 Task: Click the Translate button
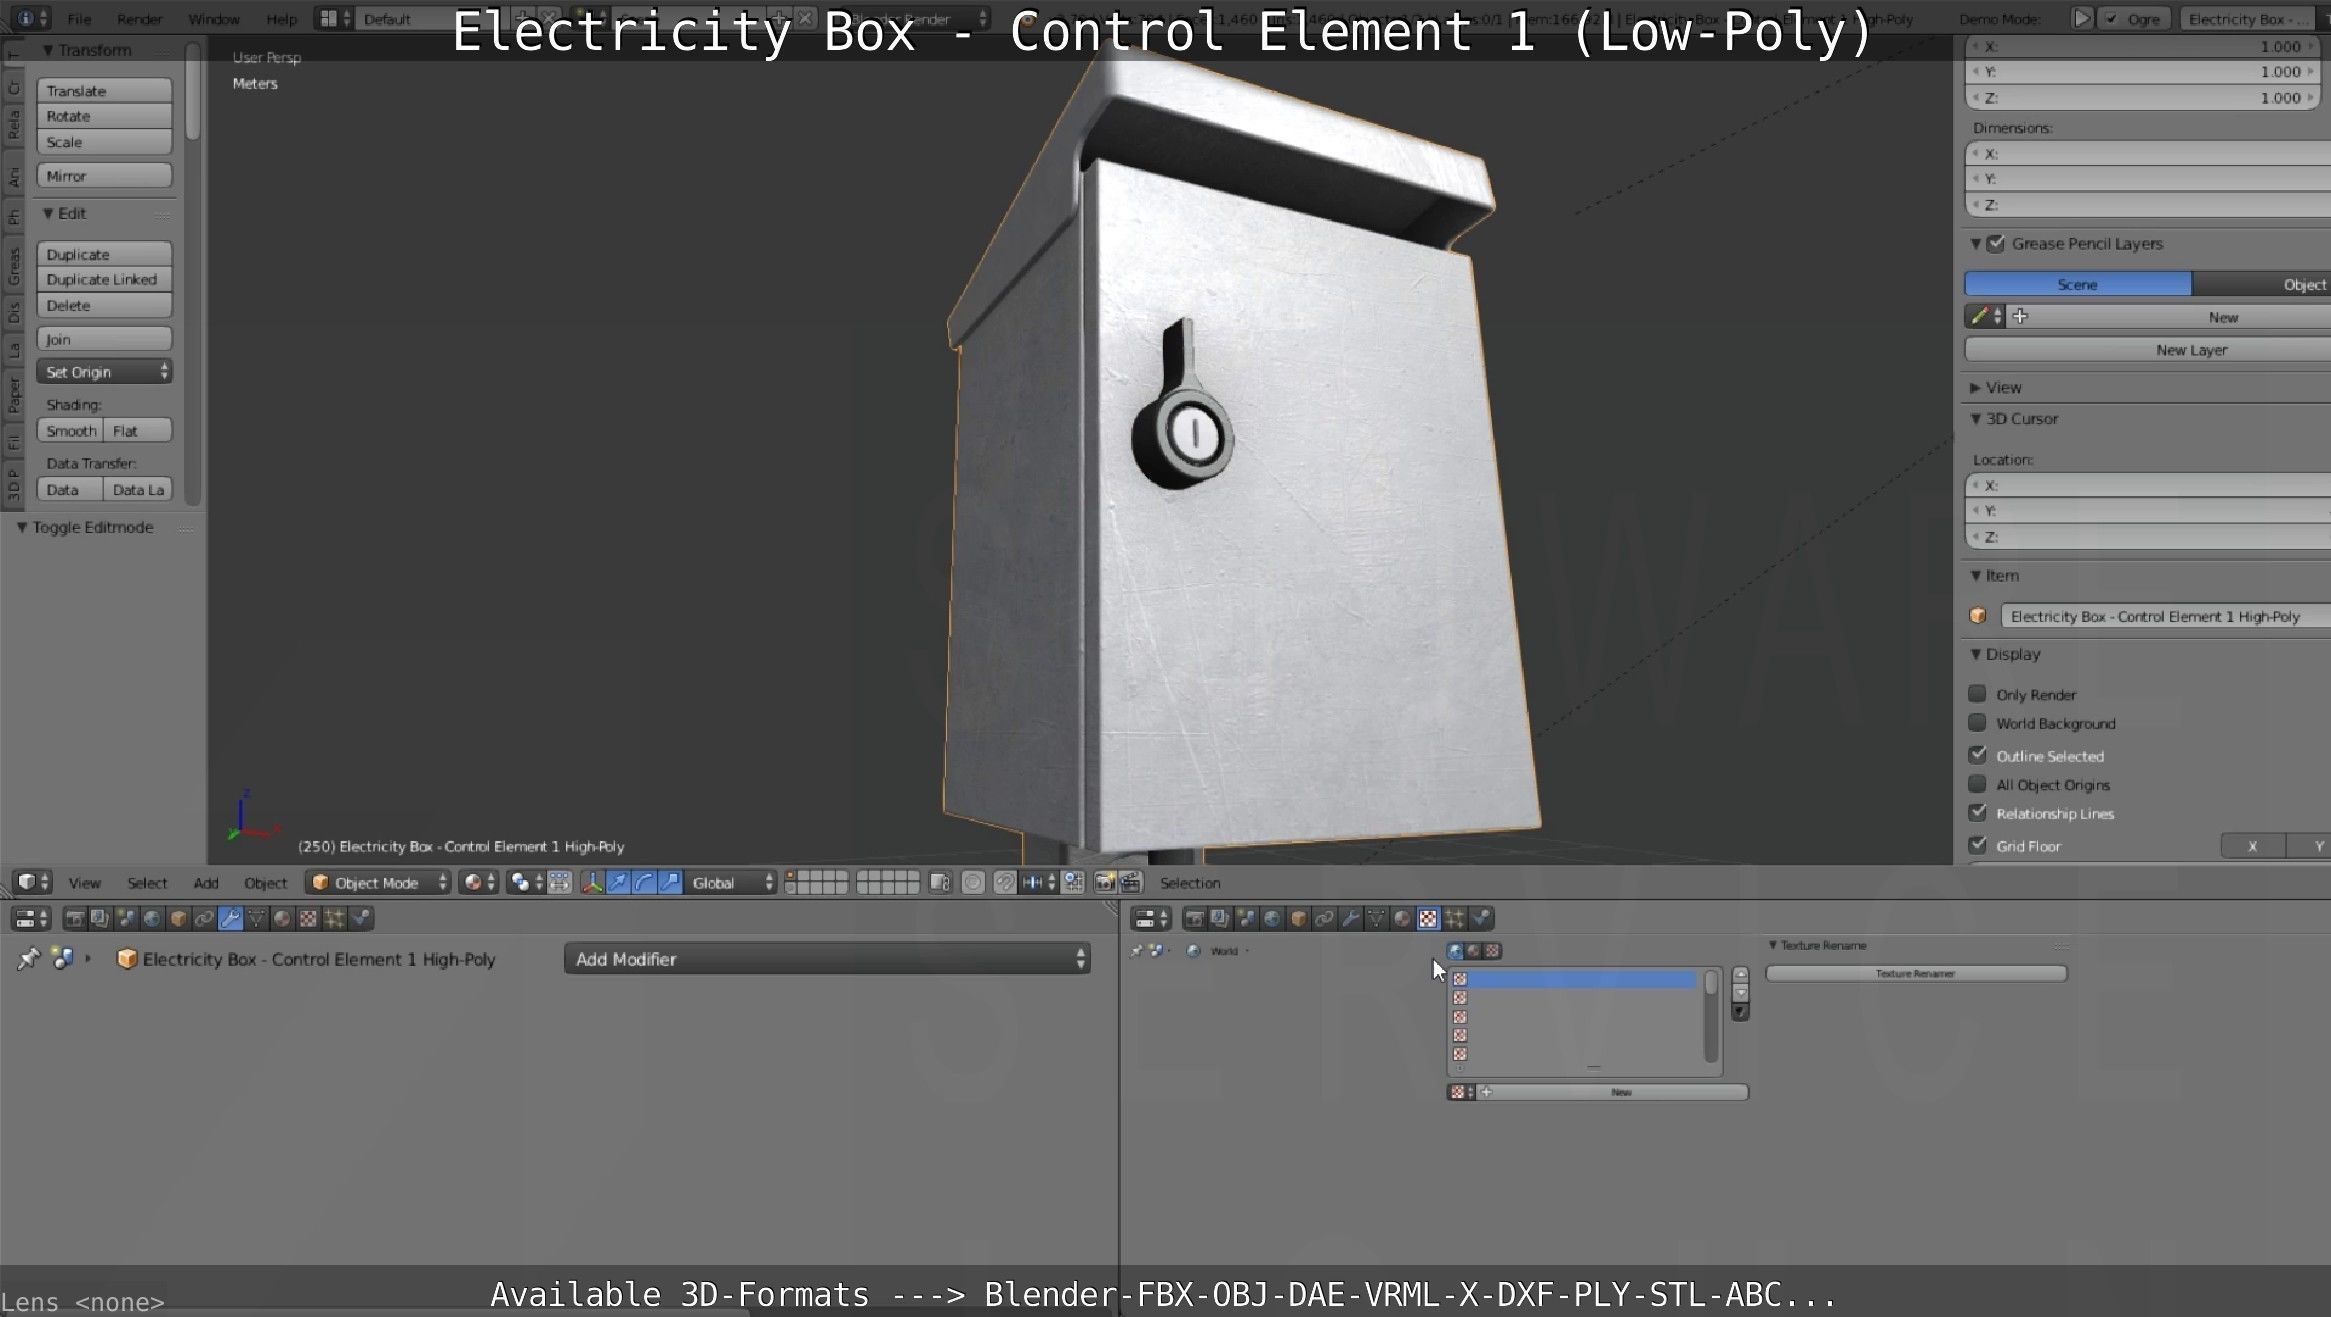tap(105, 90)
